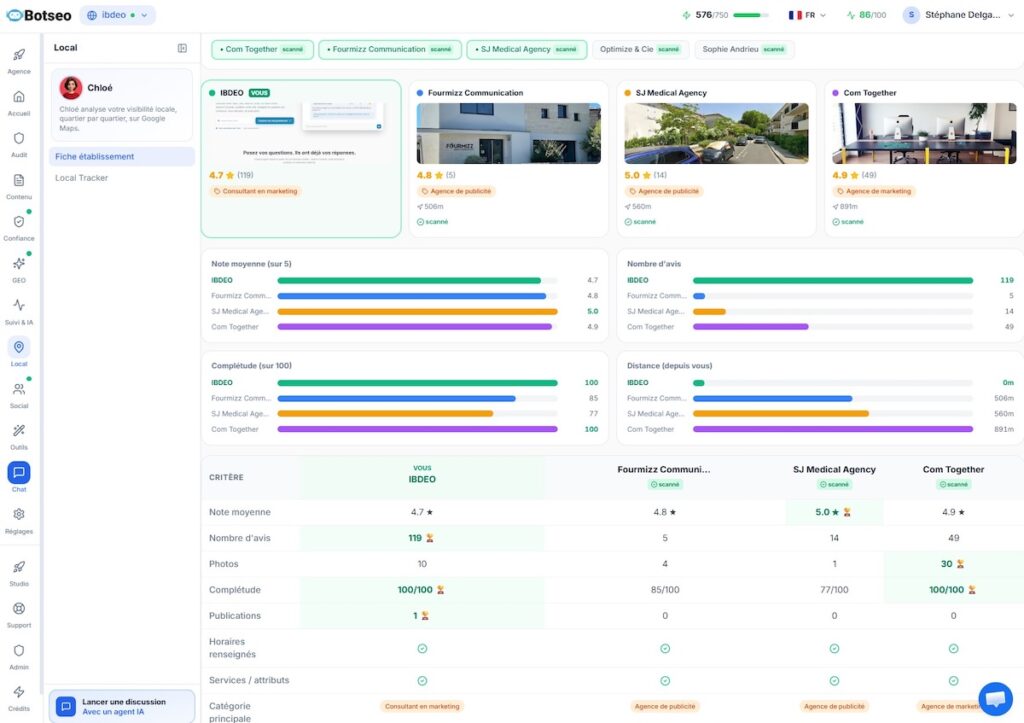Go to Accueil home icon
Image resolution: width=1024 pixels, height=723 pixels.
(19, 97)
